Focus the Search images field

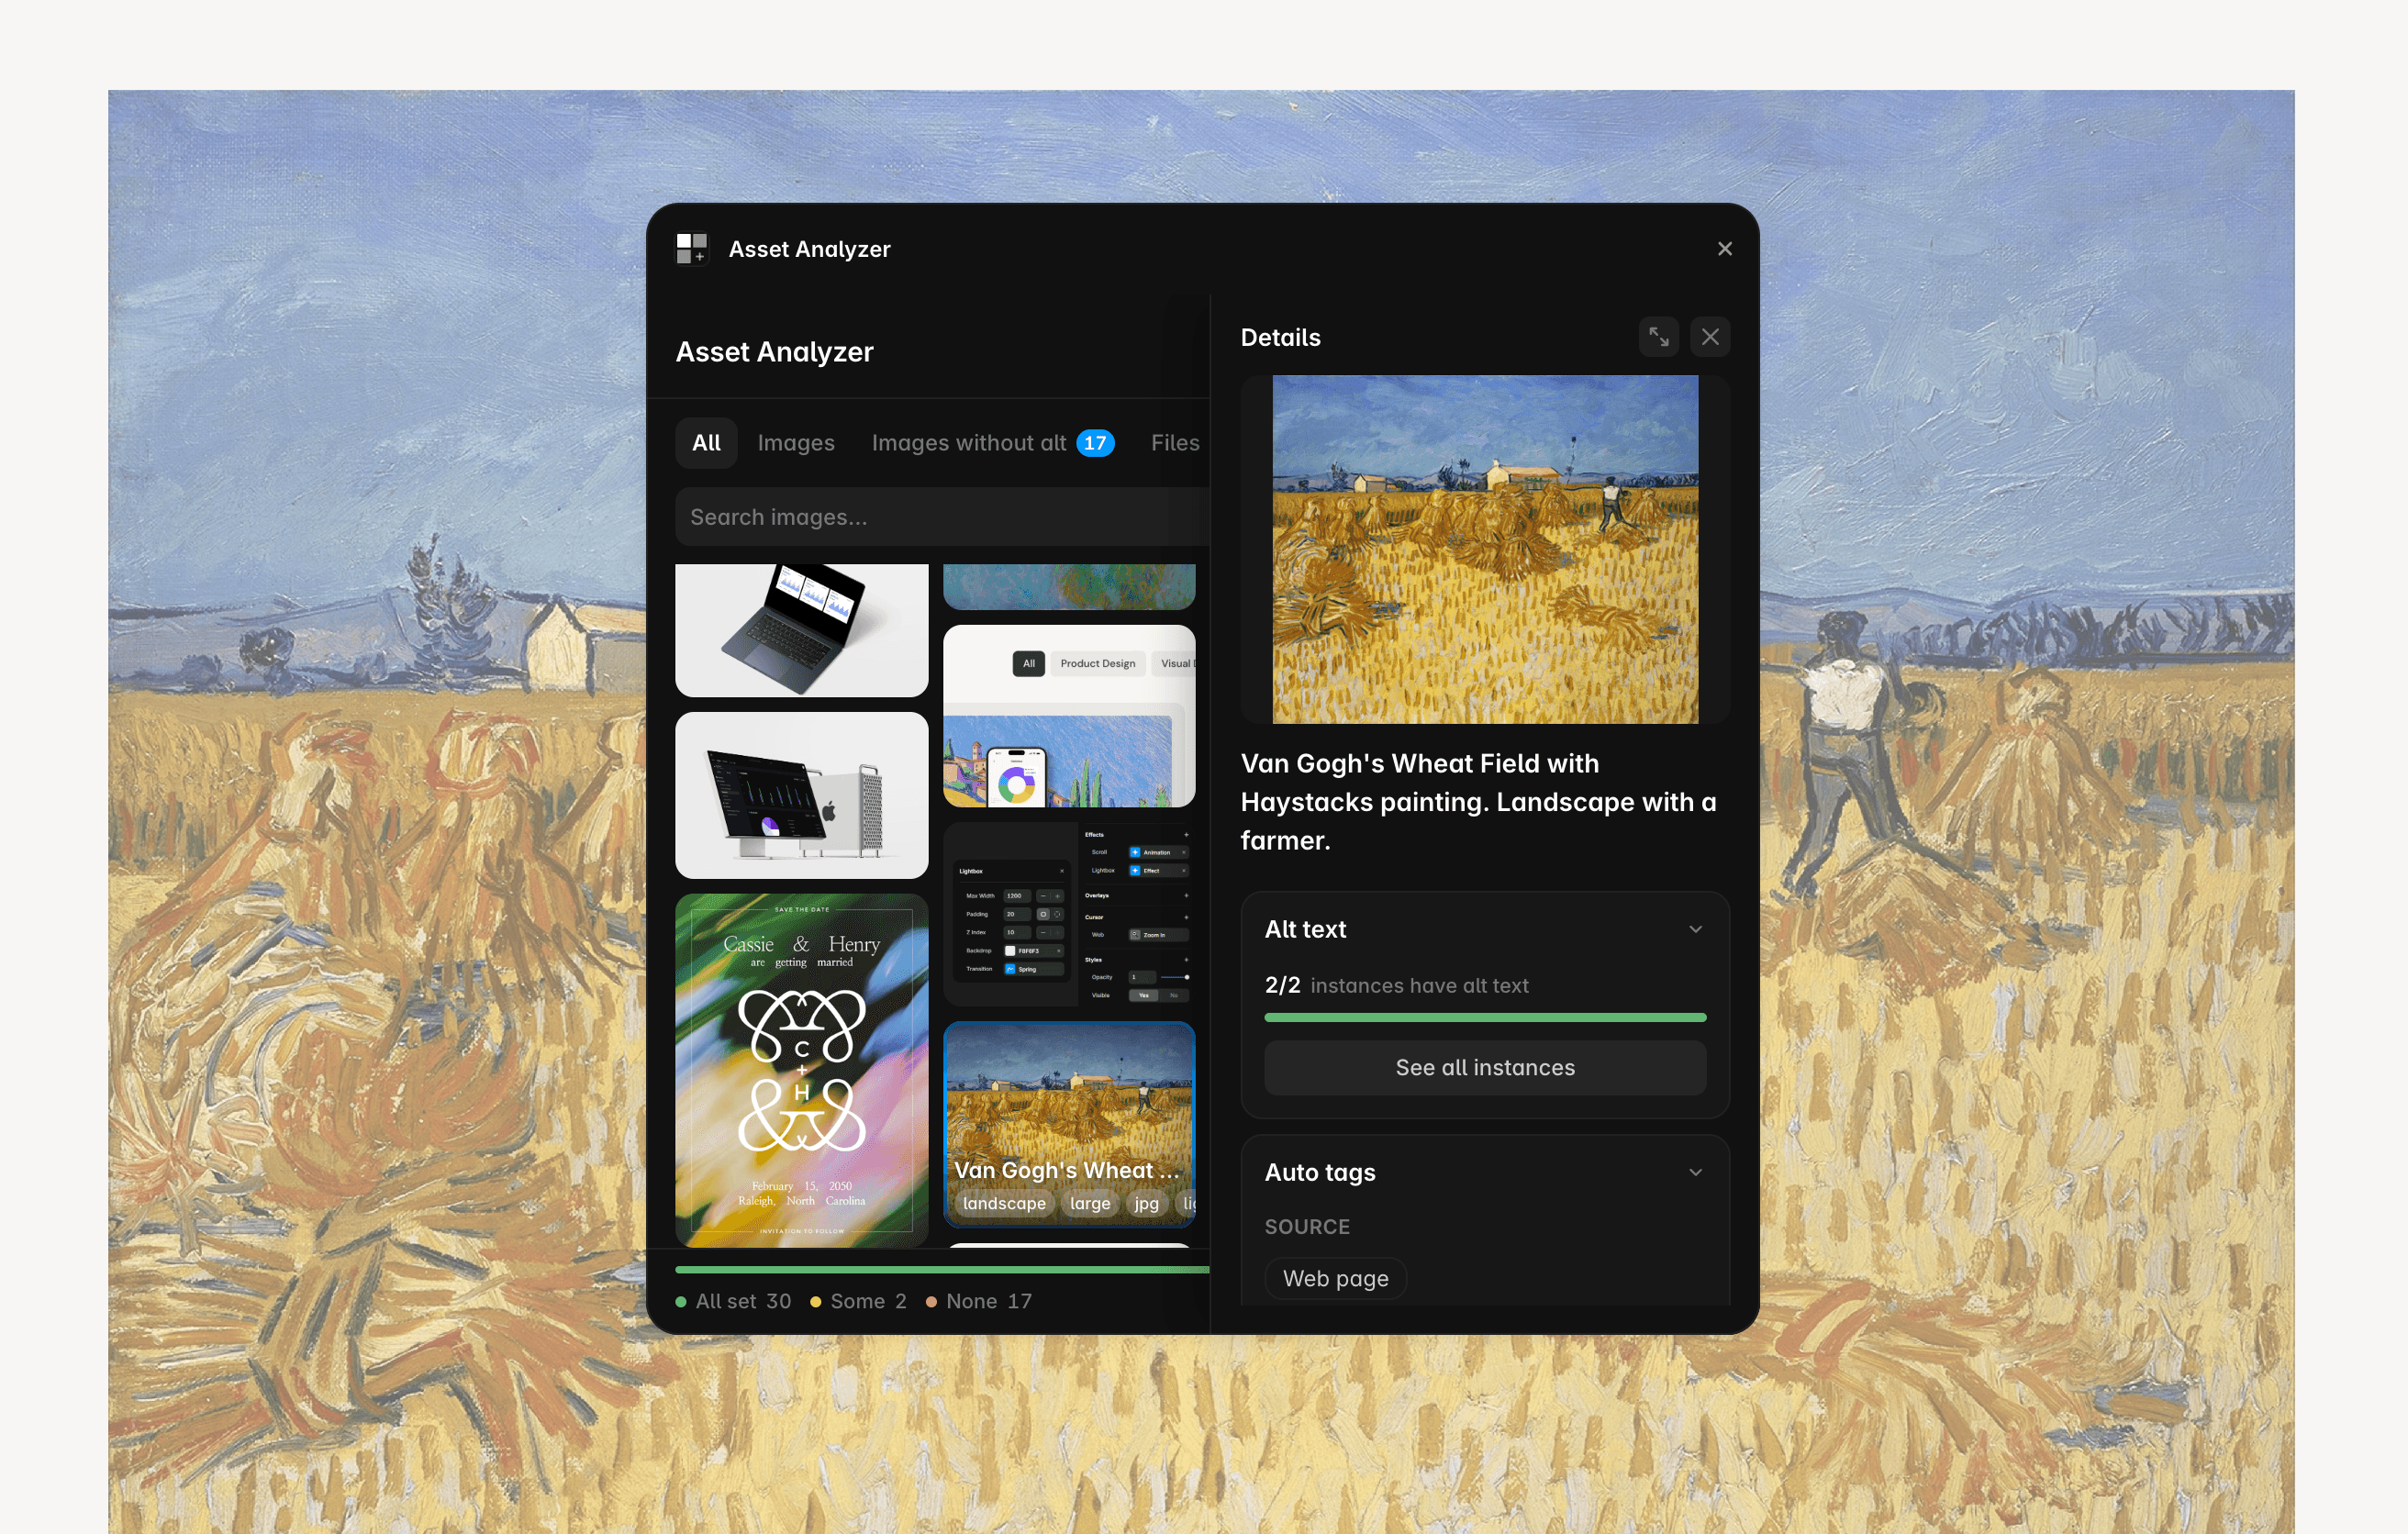pyautogui.click(x=942, y=517)
